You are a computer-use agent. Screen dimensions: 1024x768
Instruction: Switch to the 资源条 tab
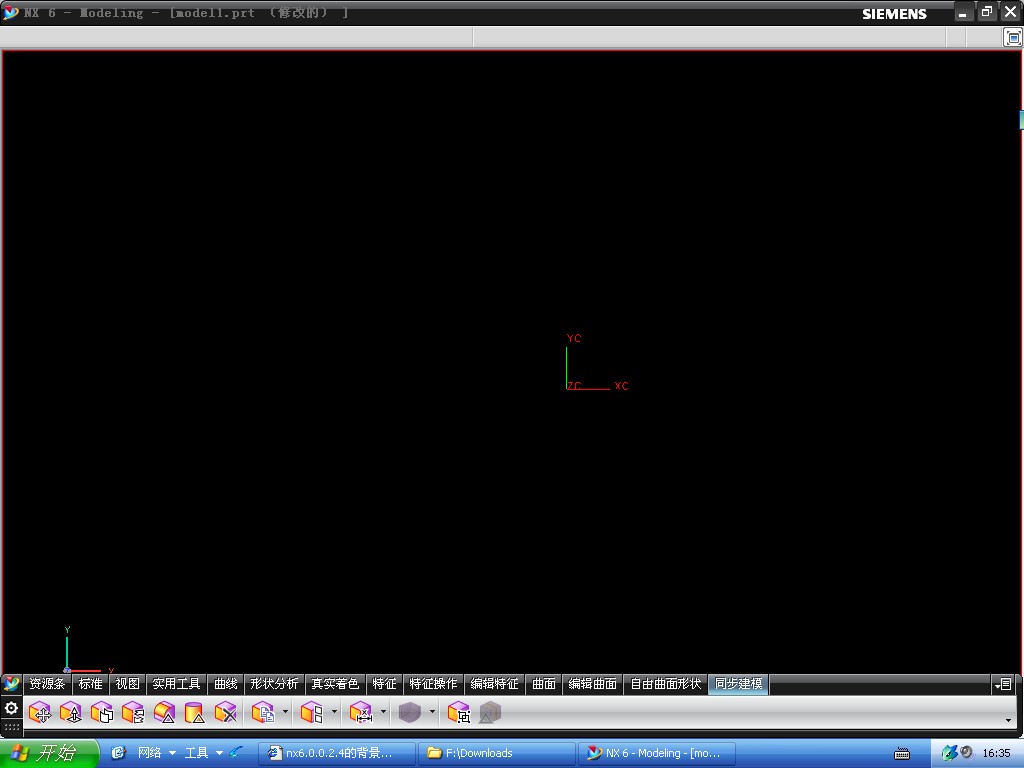point(47,684)
